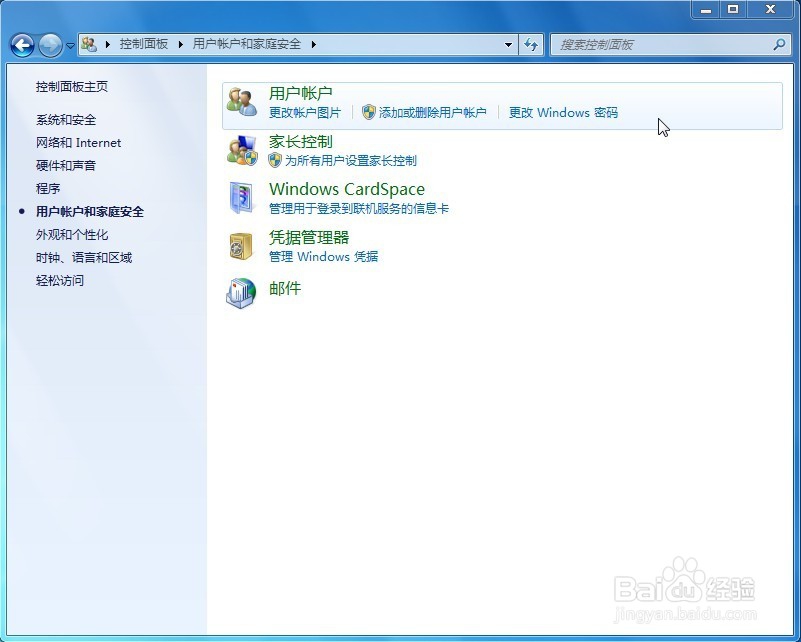Open recent pages dropdown beside navigation arrows
Viewport: 801px width, 642px height.
(68, 45)
